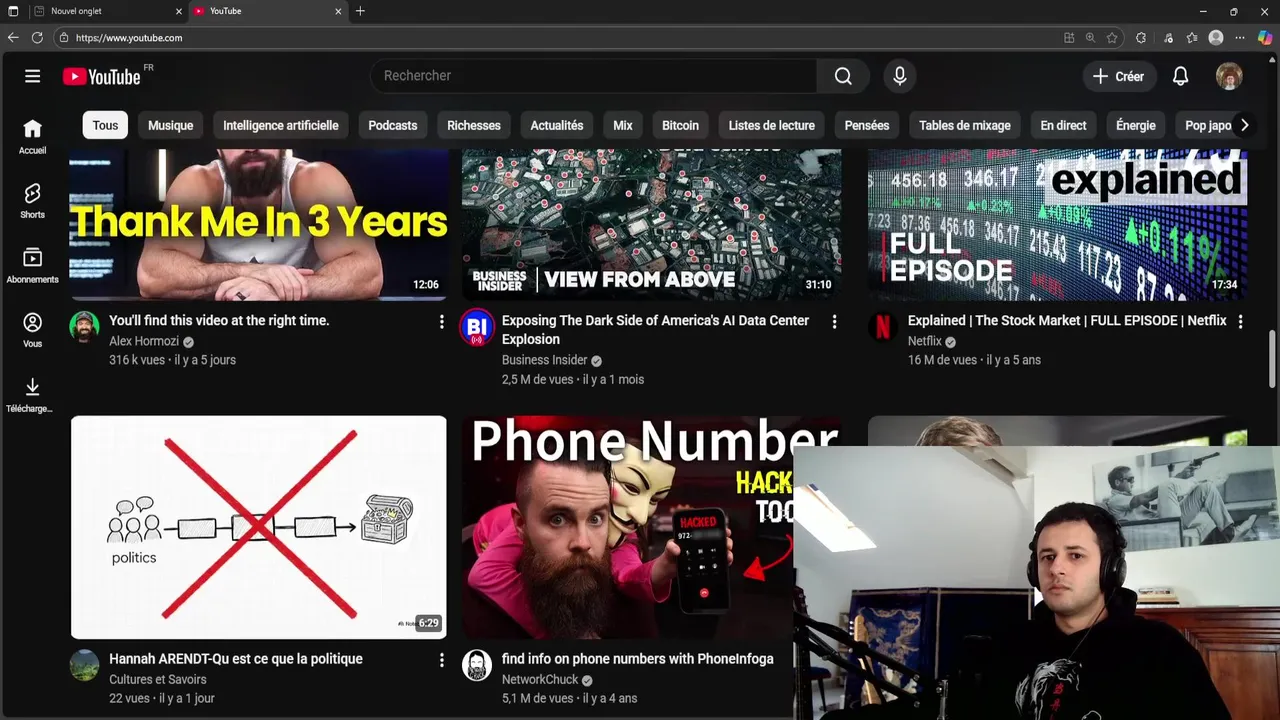Image resolution: width=1280 pixels, height=720 pixels.
Task: Open options for Alex Hormozi video
Action: click(x=441, y=321)
